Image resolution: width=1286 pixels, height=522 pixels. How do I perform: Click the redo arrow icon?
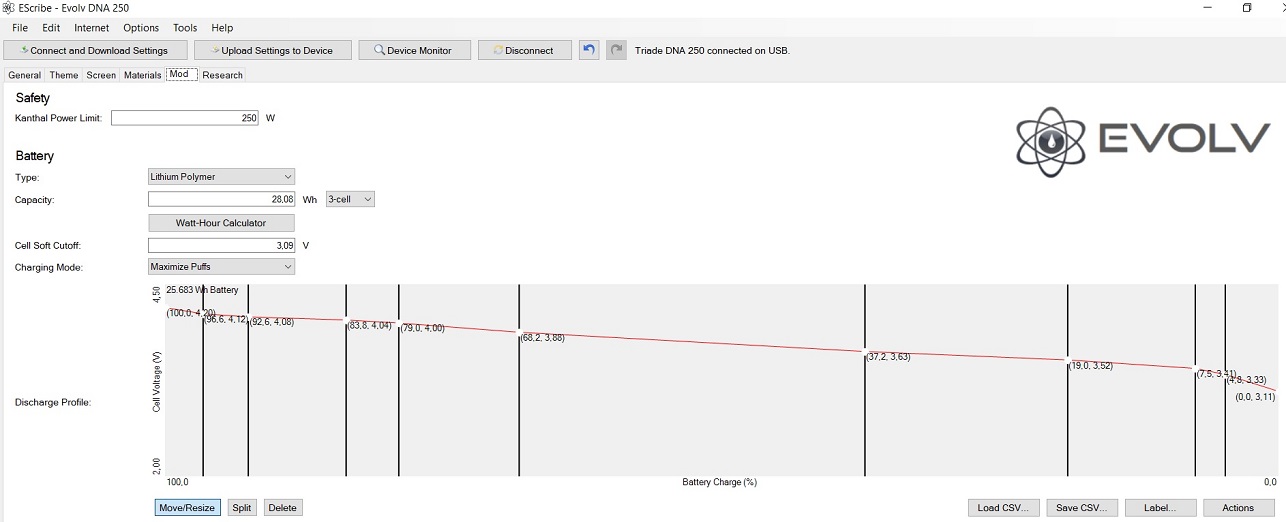(617, 50)
